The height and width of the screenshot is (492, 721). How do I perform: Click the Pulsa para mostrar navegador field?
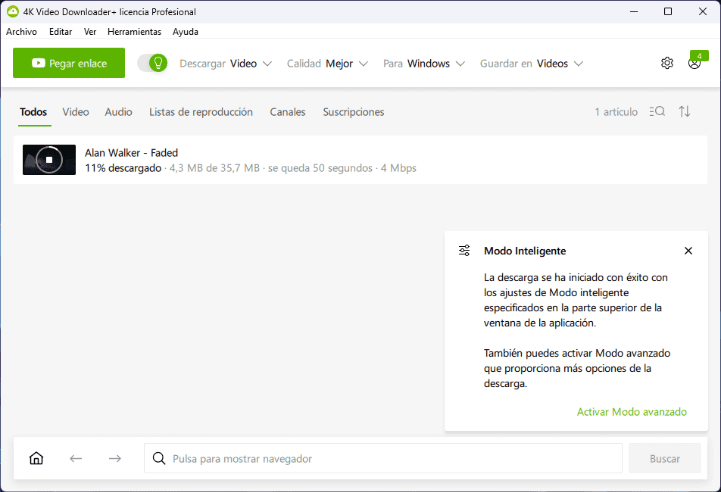tap(383, 458)
